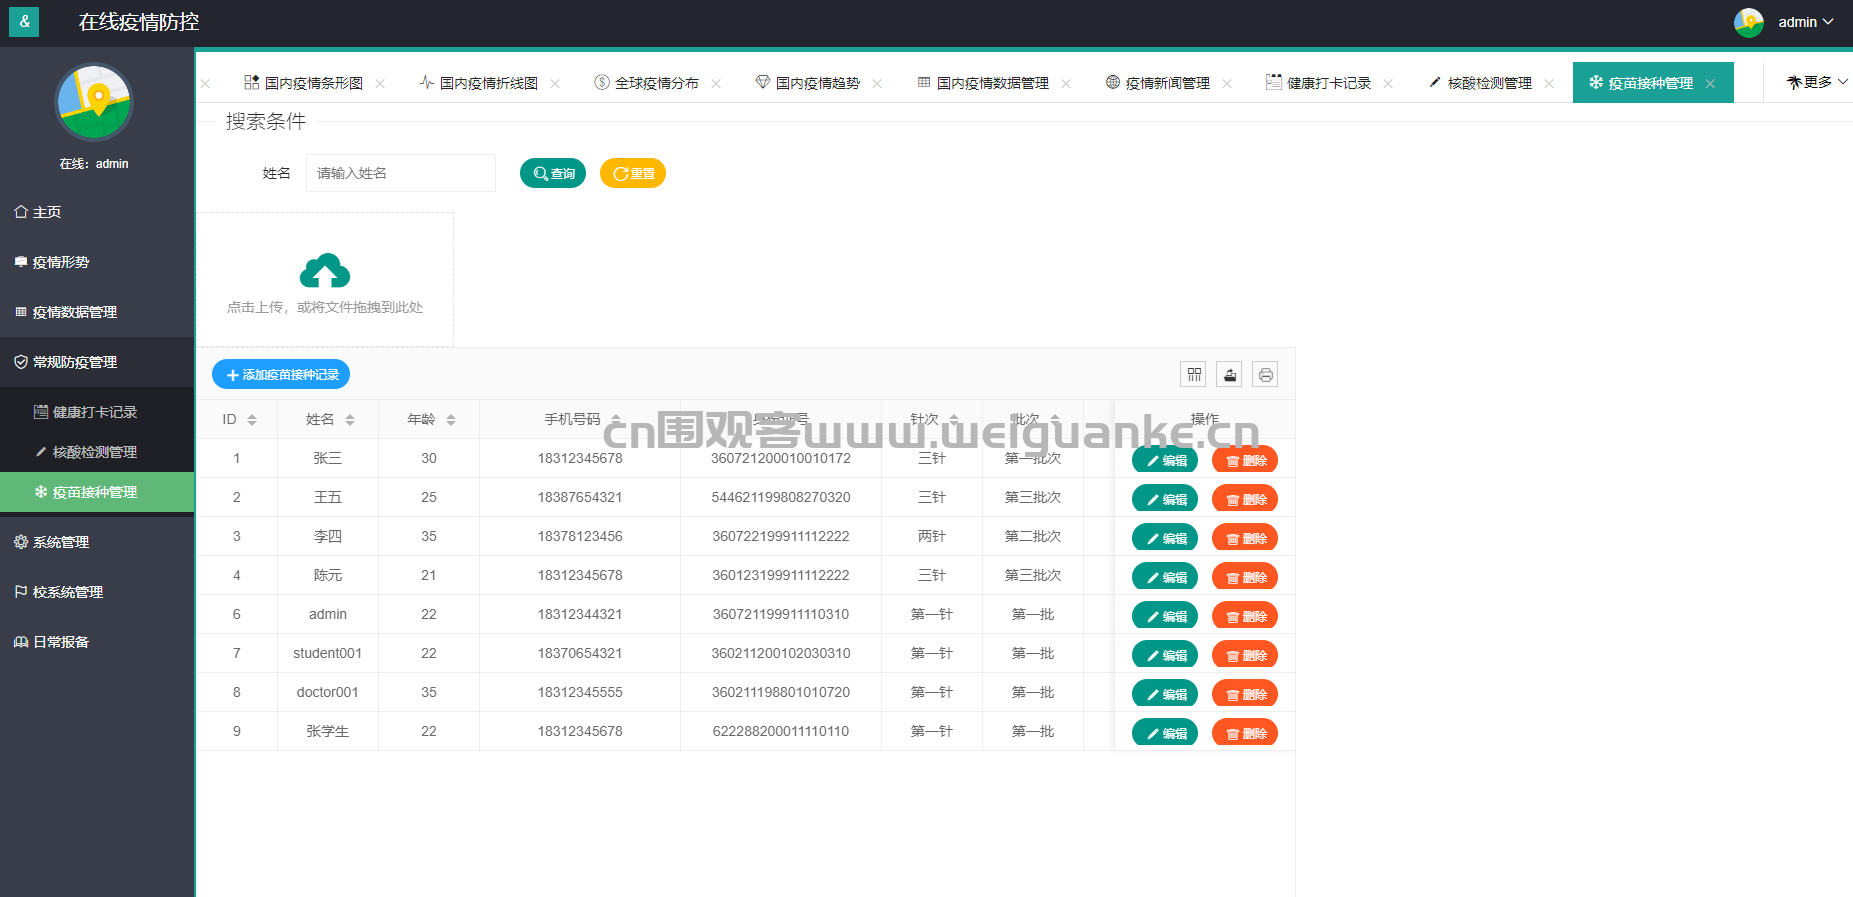1853x897 pixels.
Task: Close the 疫苗接种管理 active tab
Action: (1711, 84)
